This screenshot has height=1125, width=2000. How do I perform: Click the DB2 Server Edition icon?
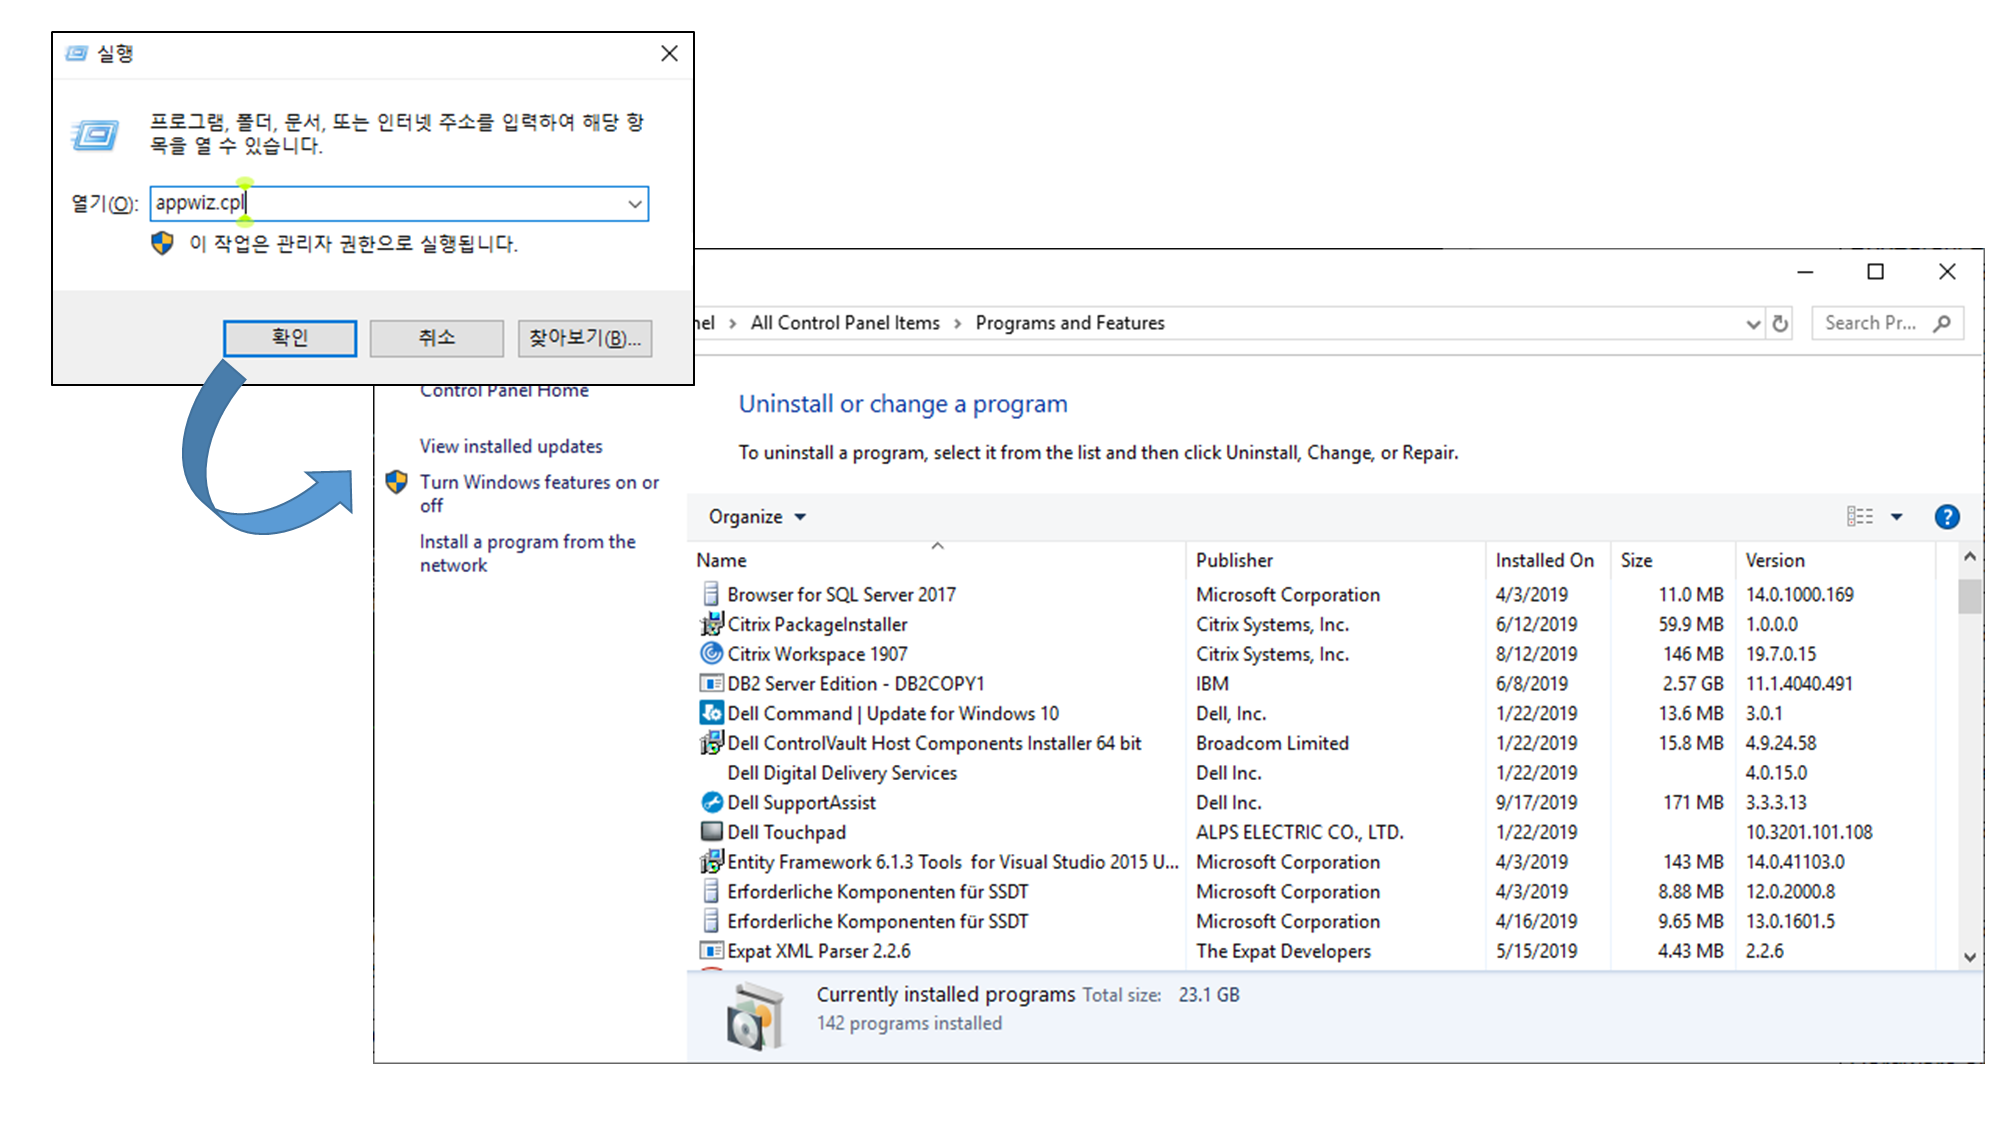[711, 684]
